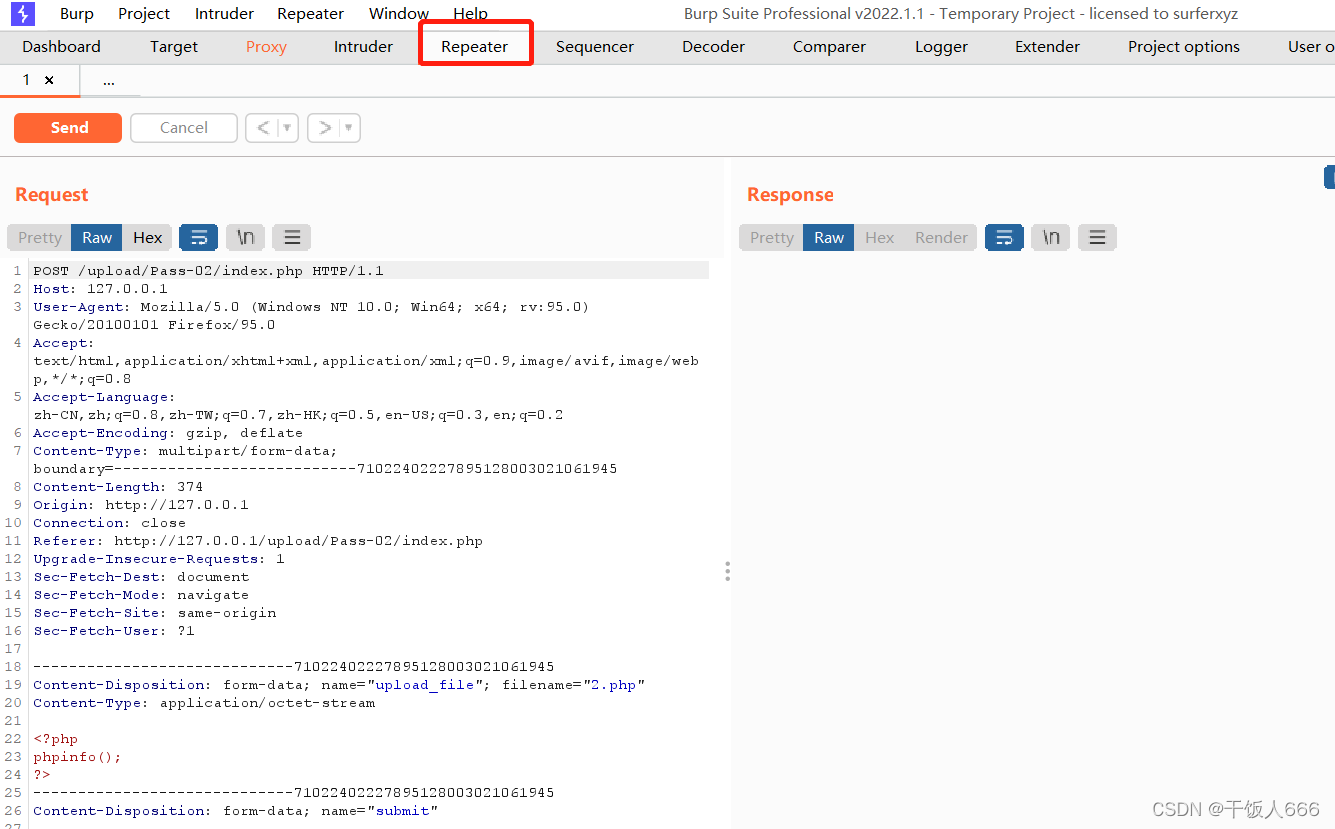1335x829 pixels.
Task: Click the <?php opening tag line
Action: click(x=55, y=739)
